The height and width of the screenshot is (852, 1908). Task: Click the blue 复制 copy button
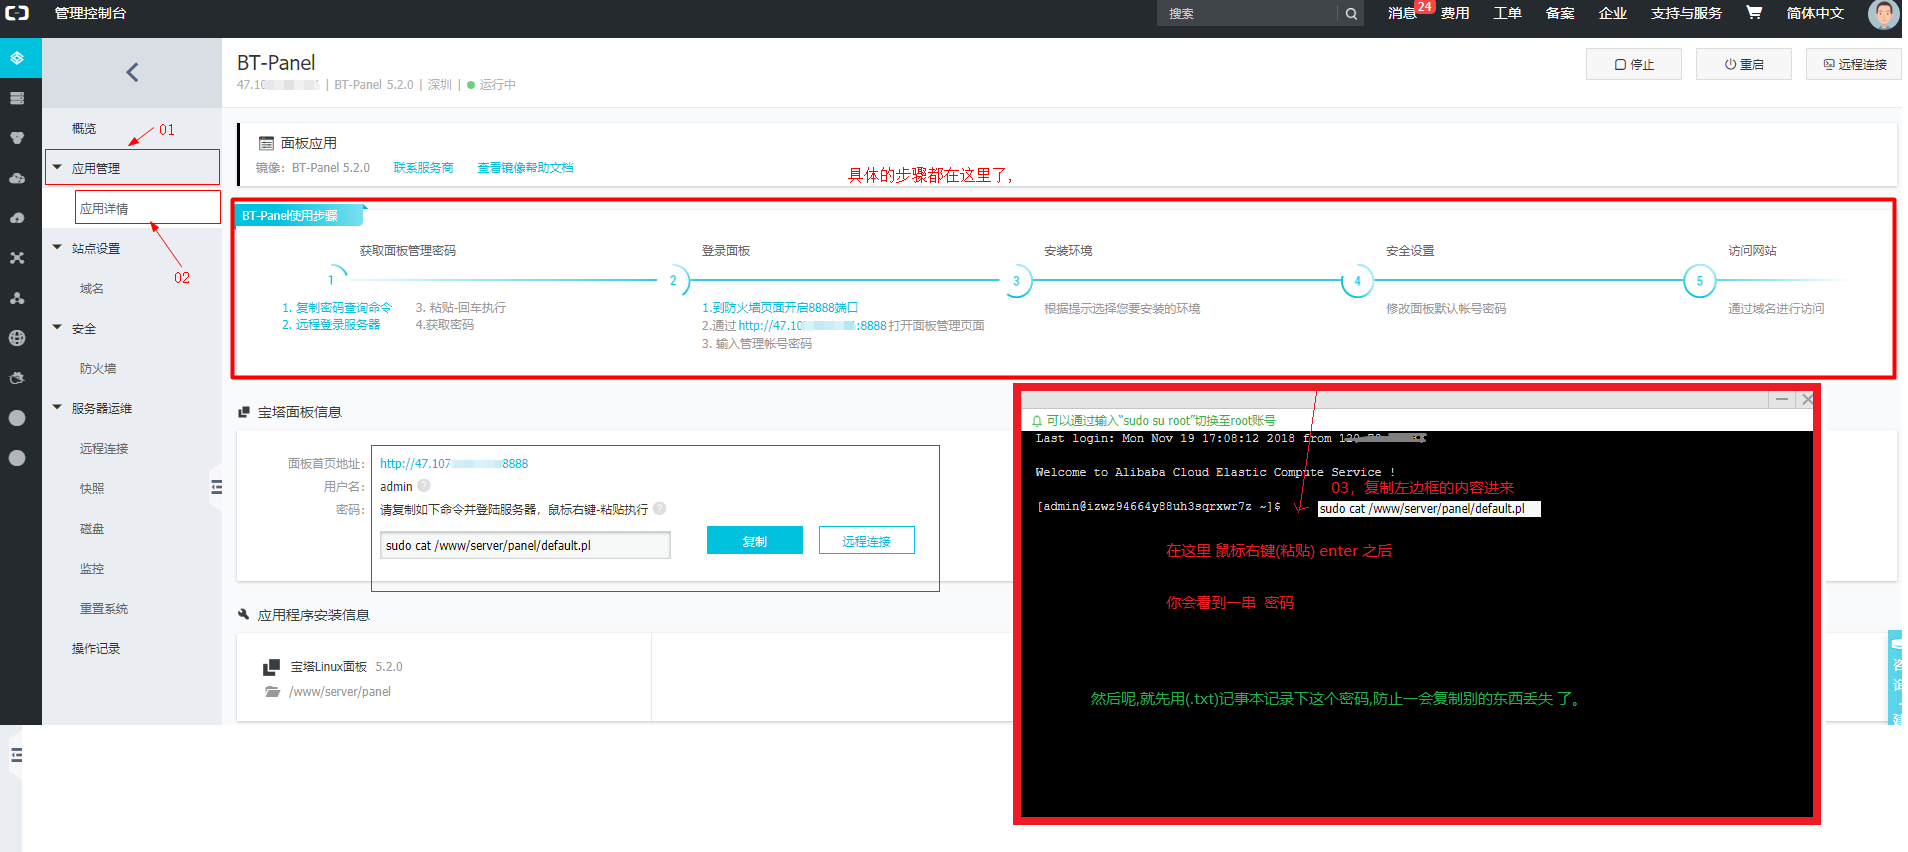(x=755, y=540)
